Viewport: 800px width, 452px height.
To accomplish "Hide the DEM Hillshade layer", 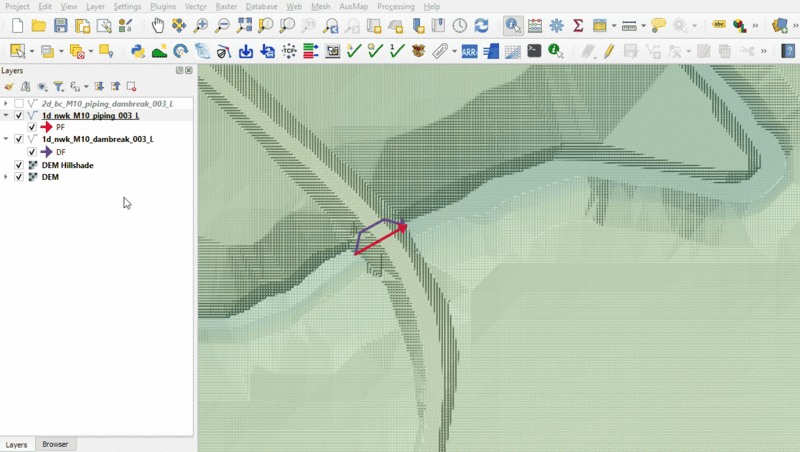I will (19, 165).
